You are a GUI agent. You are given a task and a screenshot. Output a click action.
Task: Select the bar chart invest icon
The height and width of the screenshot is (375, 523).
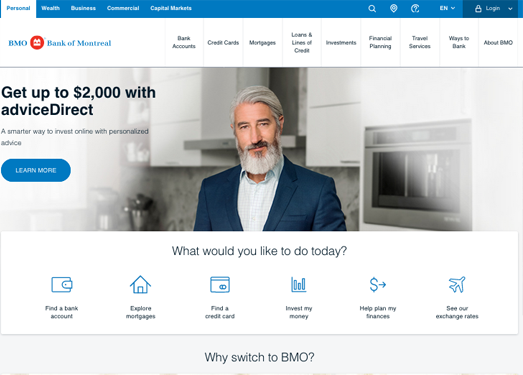tap(299, 285)
